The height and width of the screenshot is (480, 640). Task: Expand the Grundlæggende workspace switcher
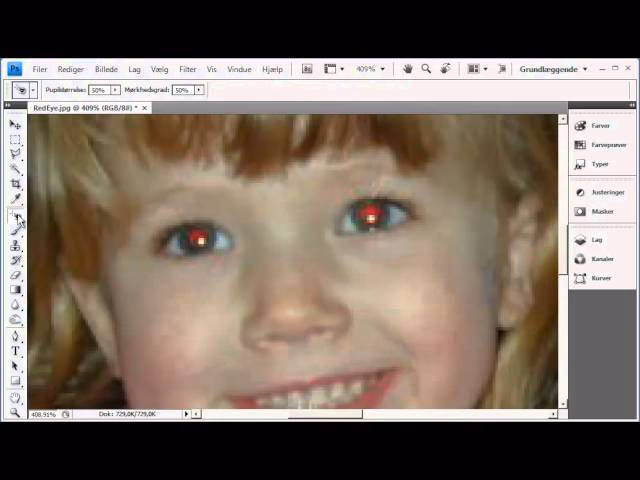click(x=553, y=69)
